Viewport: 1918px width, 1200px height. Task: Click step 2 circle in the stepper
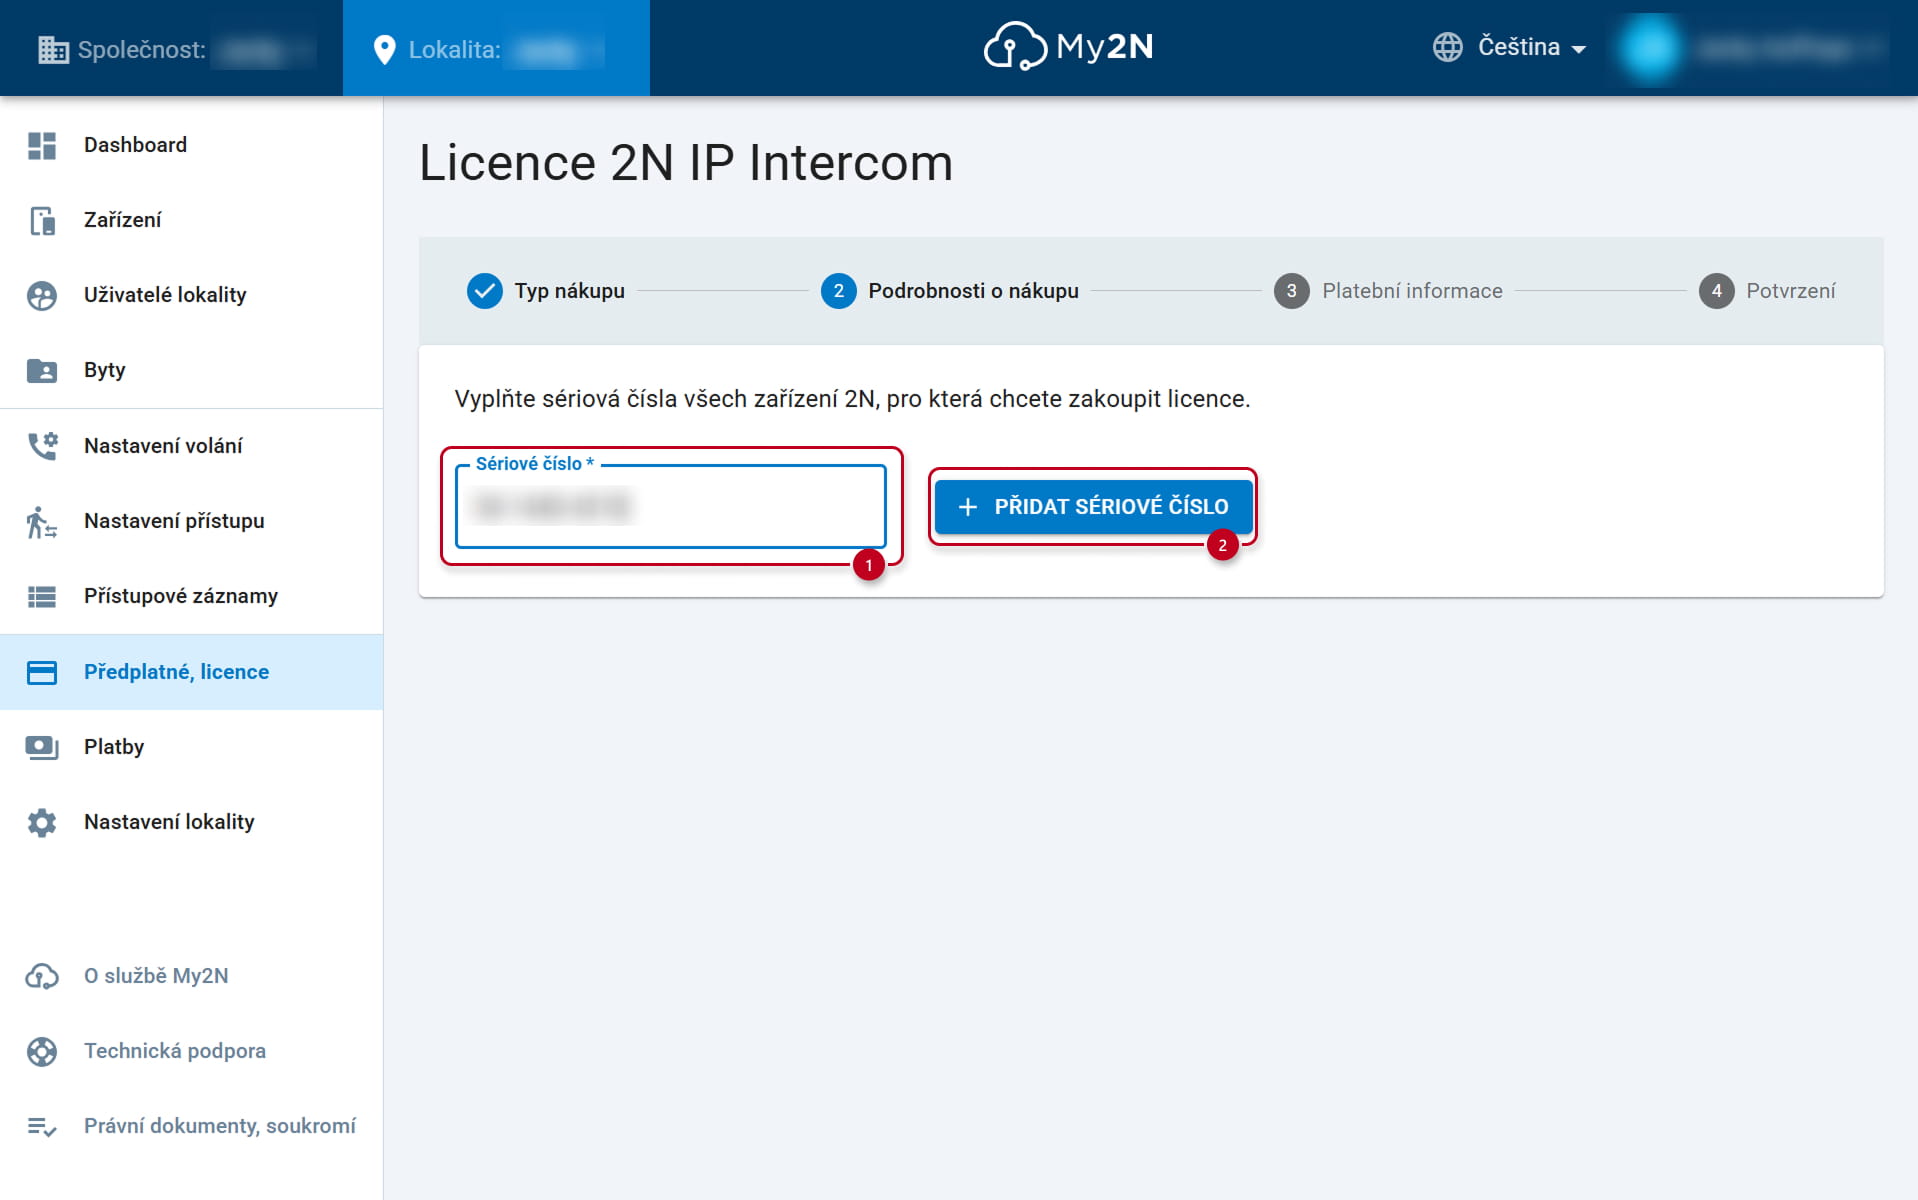[838, 291]
